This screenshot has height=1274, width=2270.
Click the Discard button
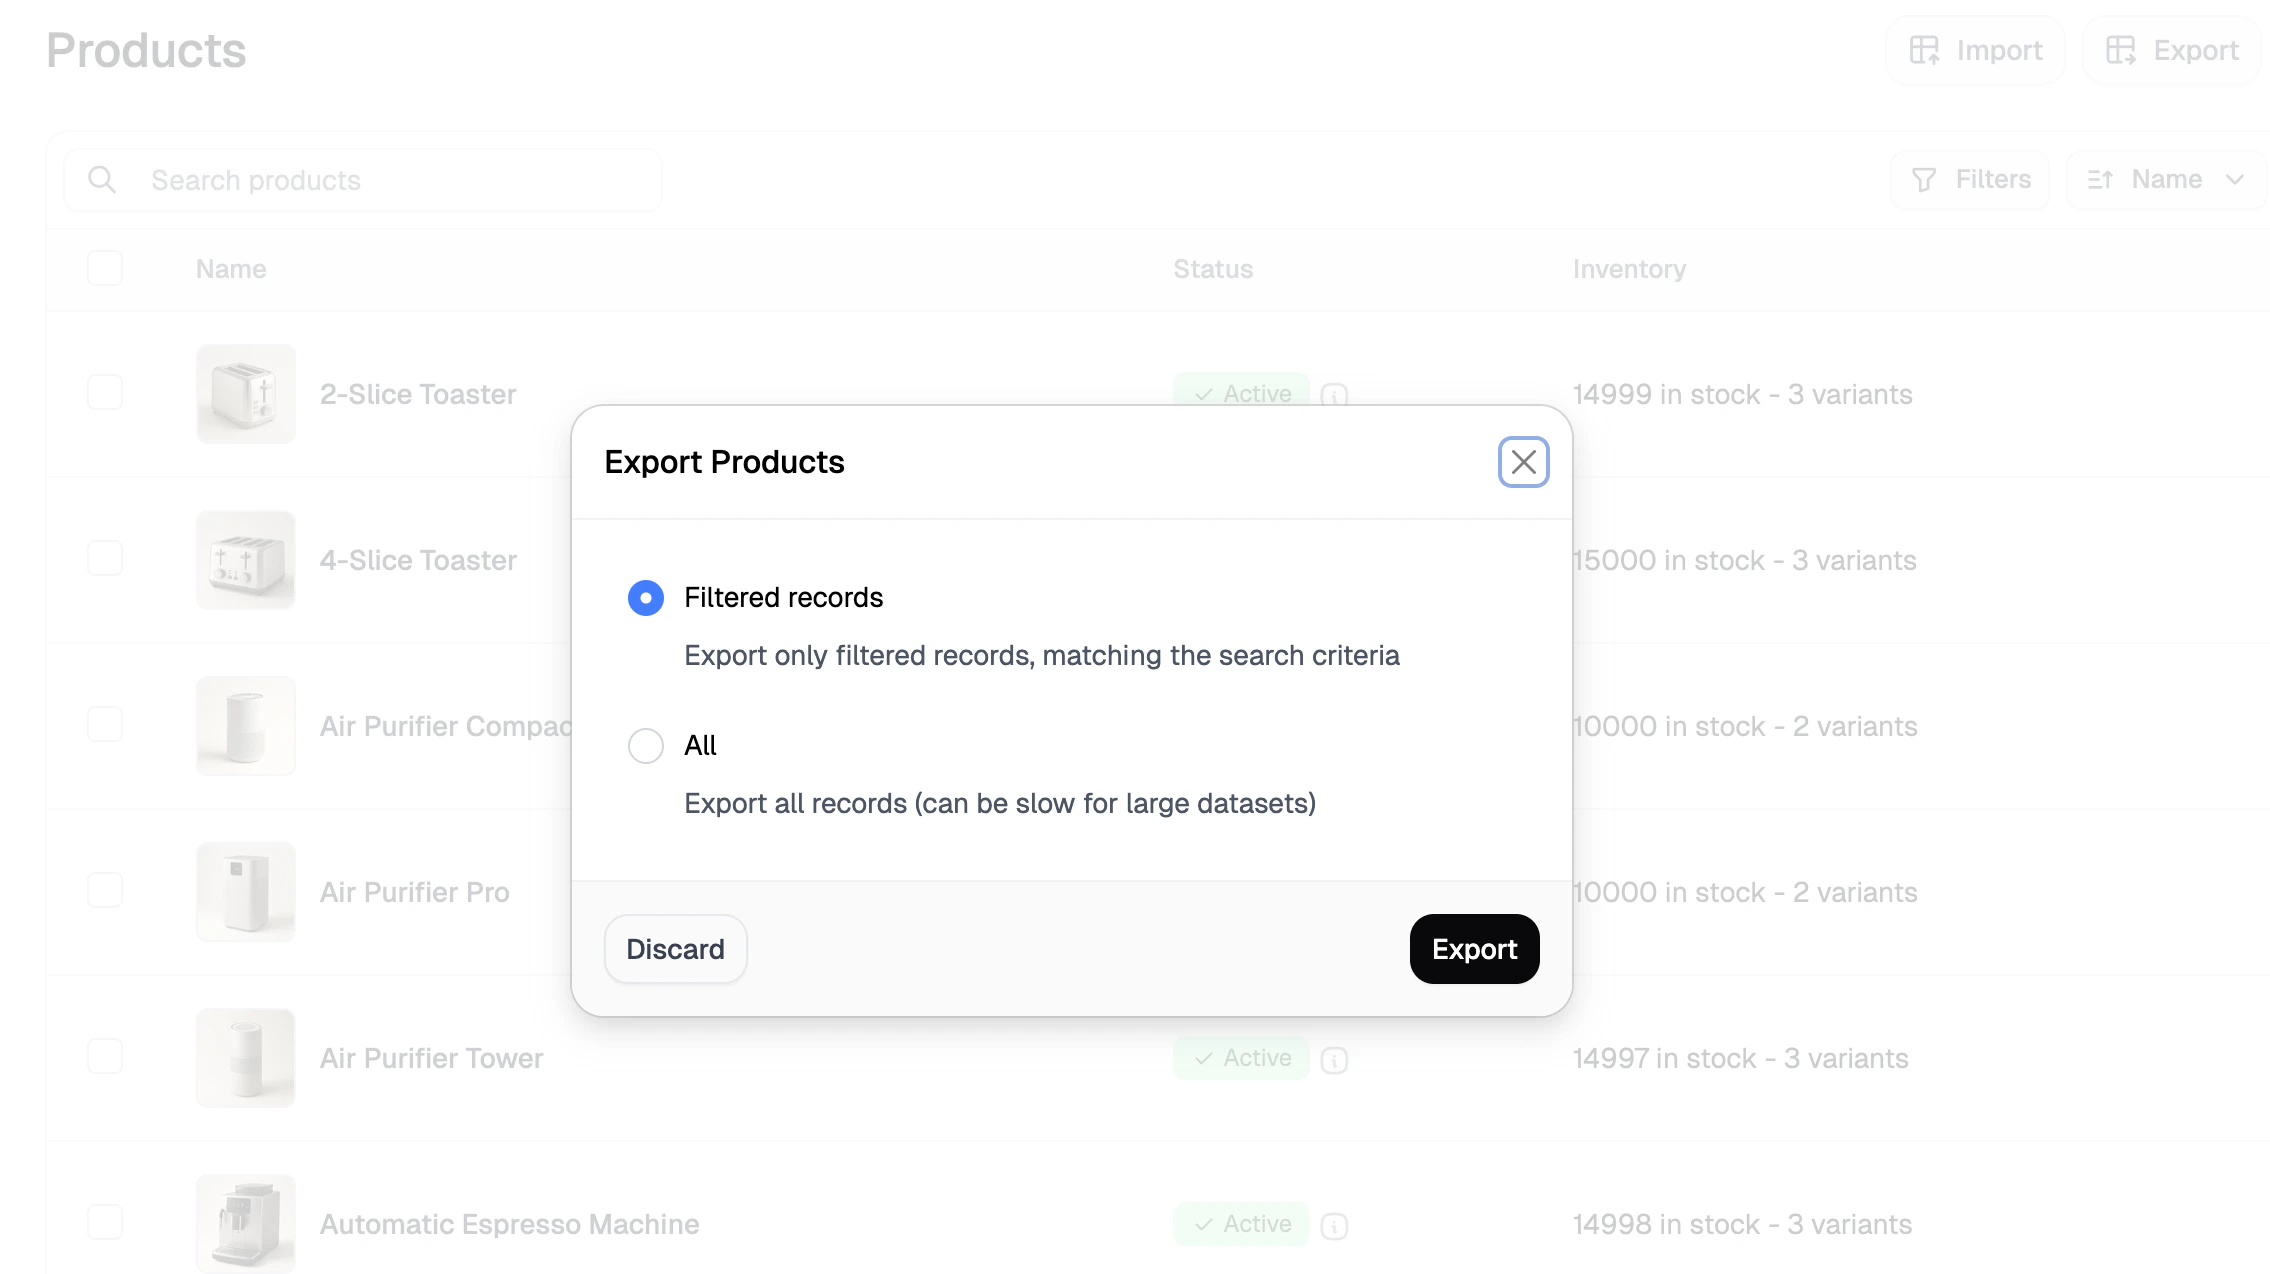pos(675,948)
